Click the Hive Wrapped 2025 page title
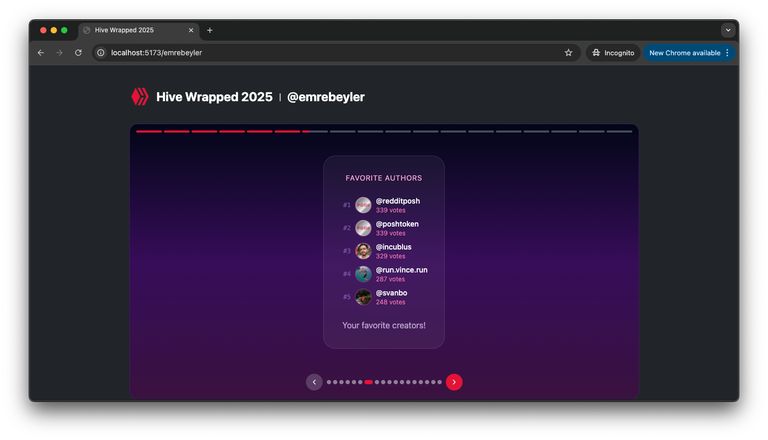The height and width of the screenshot is (440, 768). tap(214, 97)
